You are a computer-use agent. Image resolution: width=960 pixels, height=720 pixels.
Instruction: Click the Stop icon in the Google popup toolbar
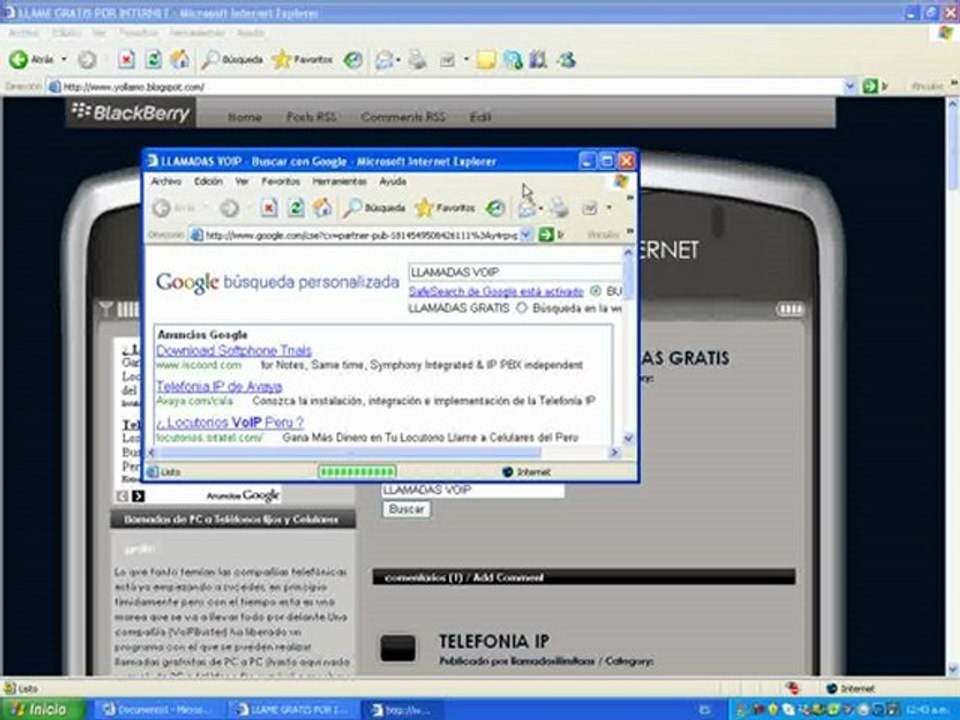tap(269, 208)
